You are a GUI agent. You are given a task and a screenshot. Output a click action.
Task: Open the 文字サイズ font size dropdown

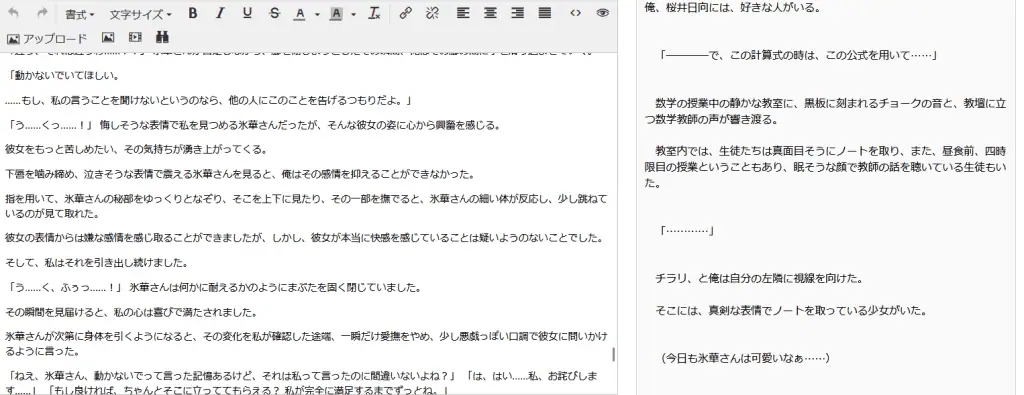[140, 14]
